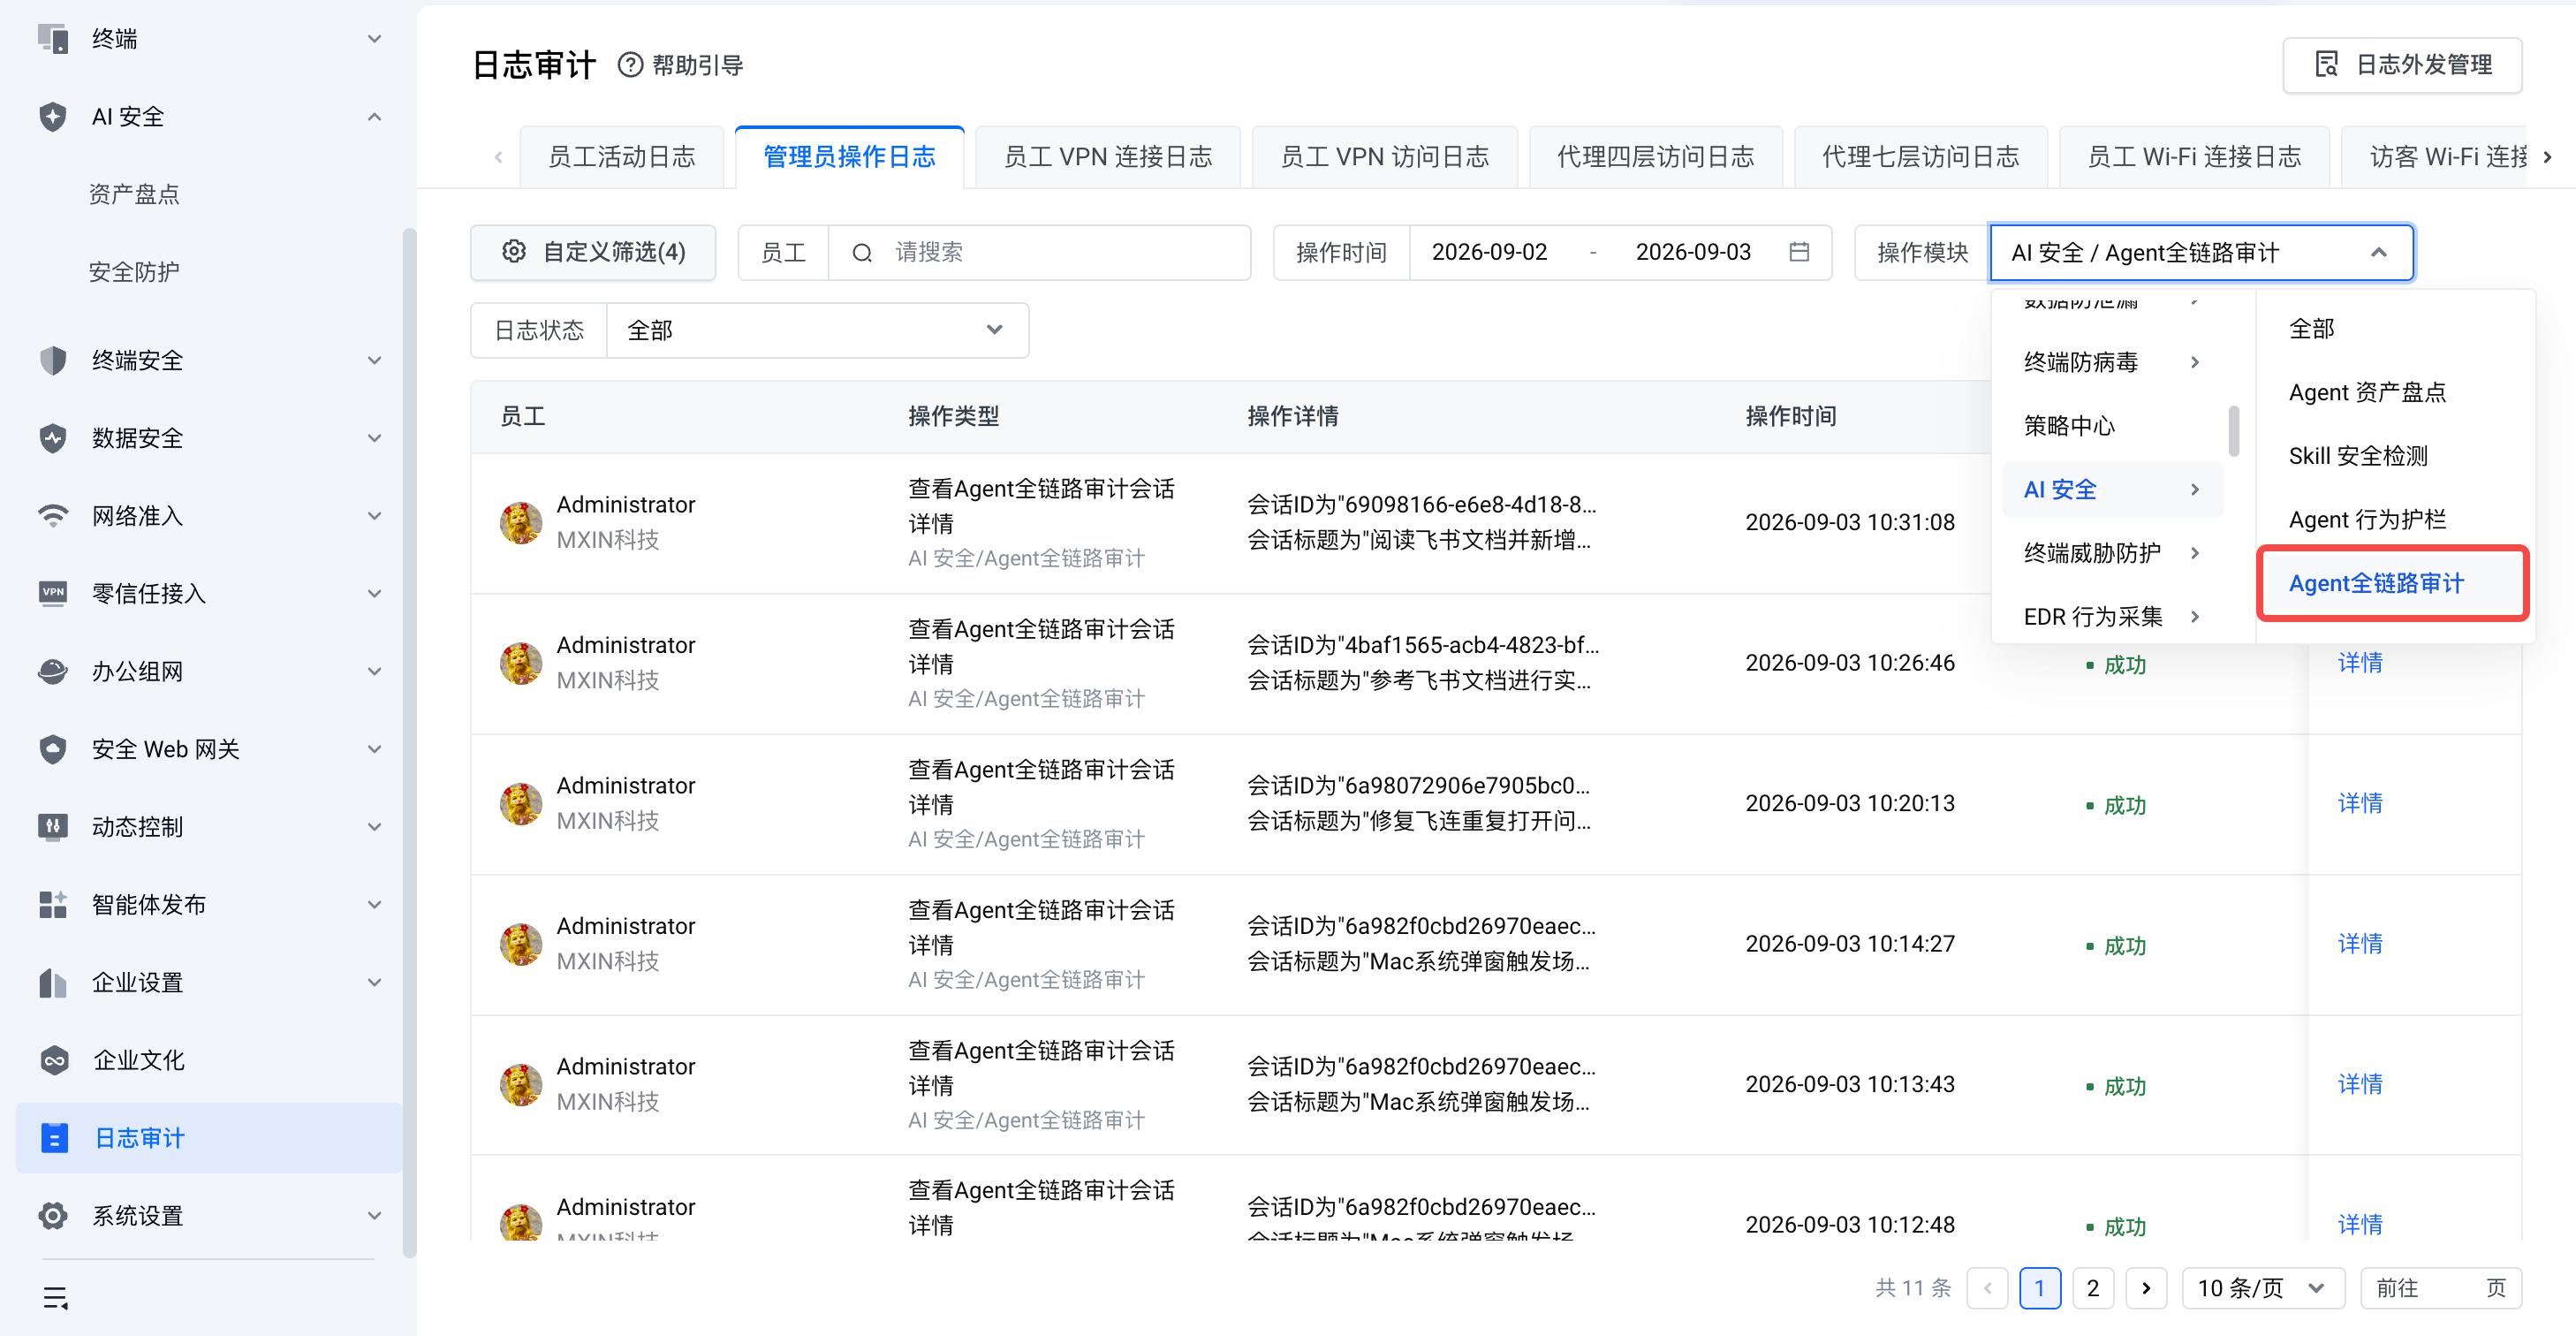Viewport: 2576px width, 1336px height.
Task: Go to page 2 of results
Action: (x=2092, y=1288)
